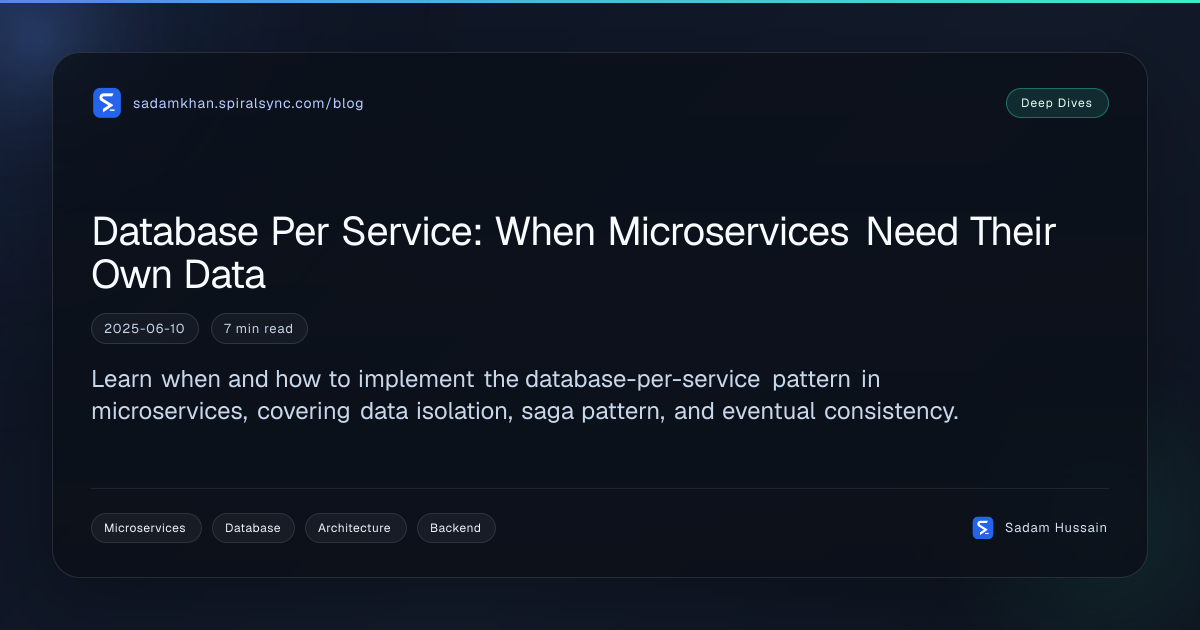Click the author name Sadam Hussain
1200x630 pixels.
point(1056,528)
